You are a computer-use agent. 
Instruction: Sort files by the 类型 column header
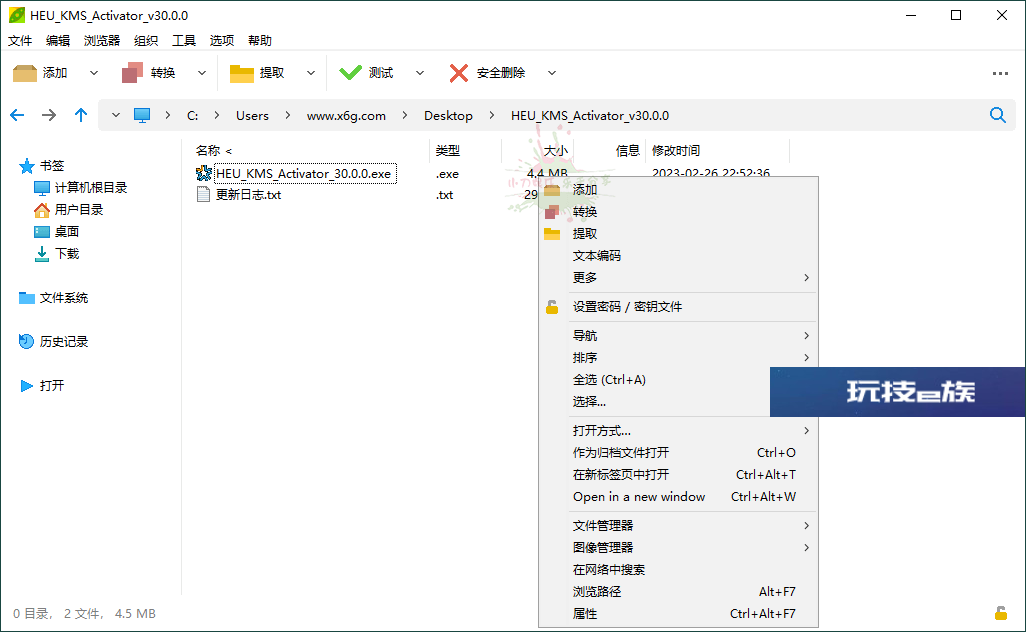coord(448,150)
